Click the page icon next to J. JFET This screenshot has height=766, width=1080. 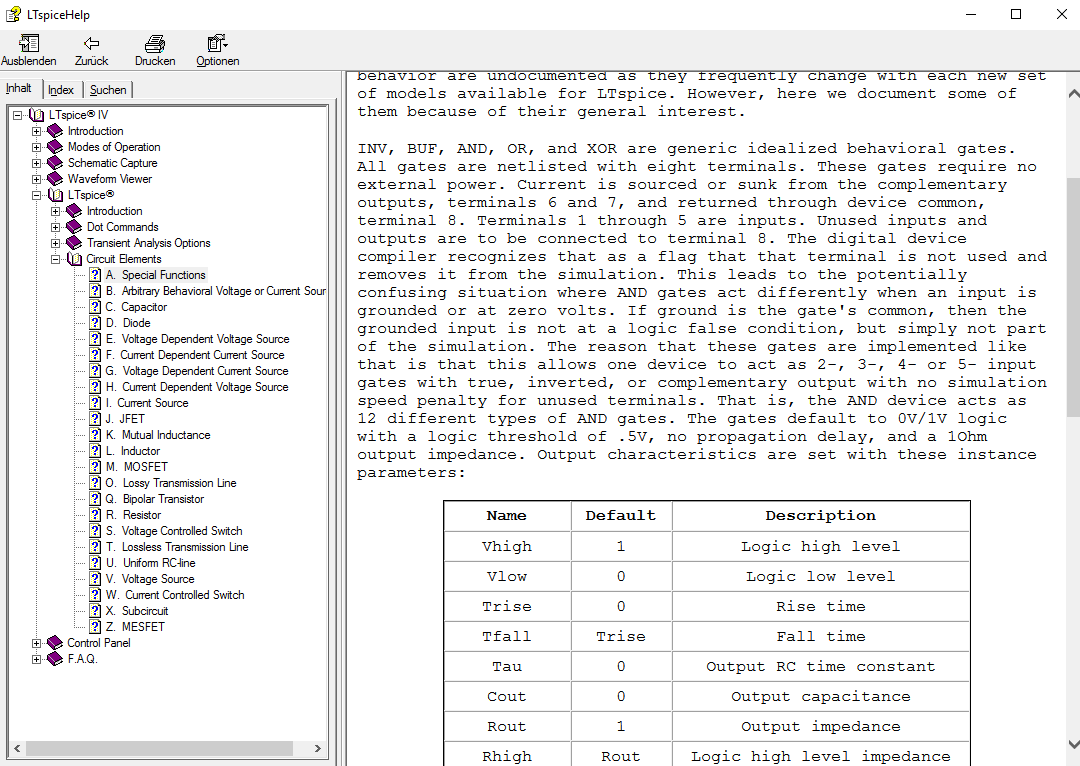tap(95, 419)
